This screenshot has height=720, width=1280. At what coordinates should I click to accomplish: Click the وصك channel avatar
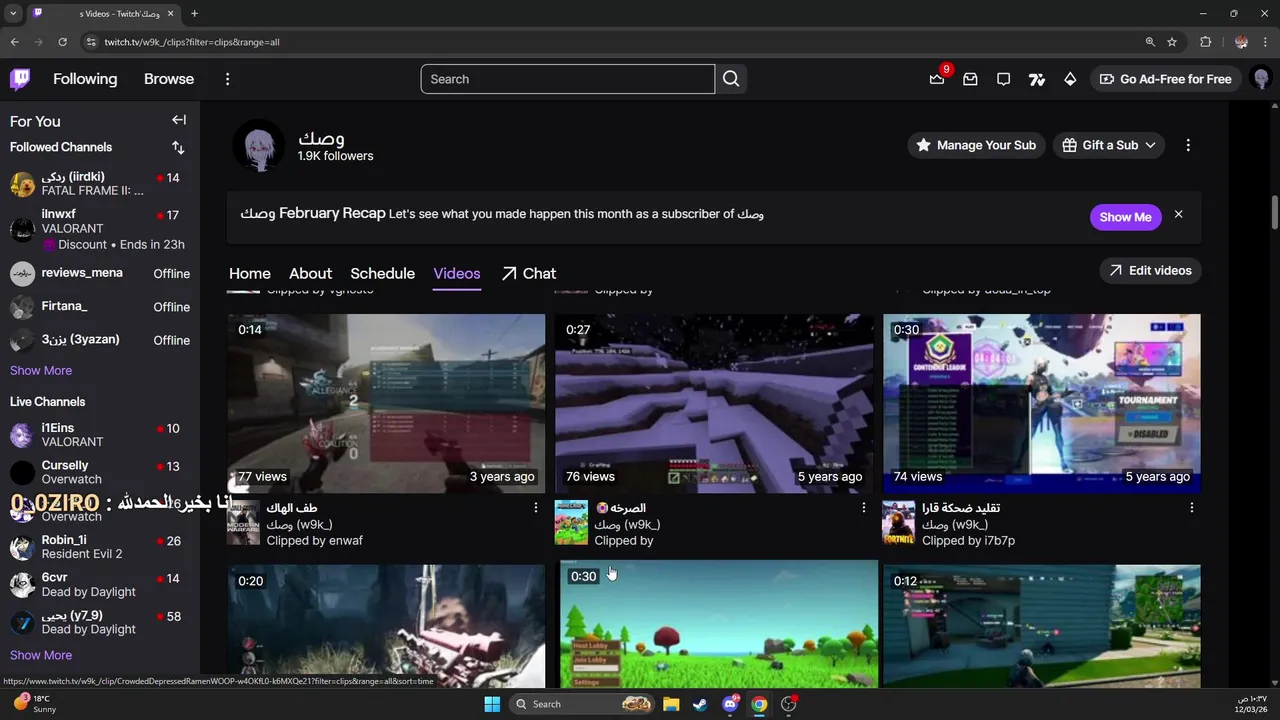(259, 146)
